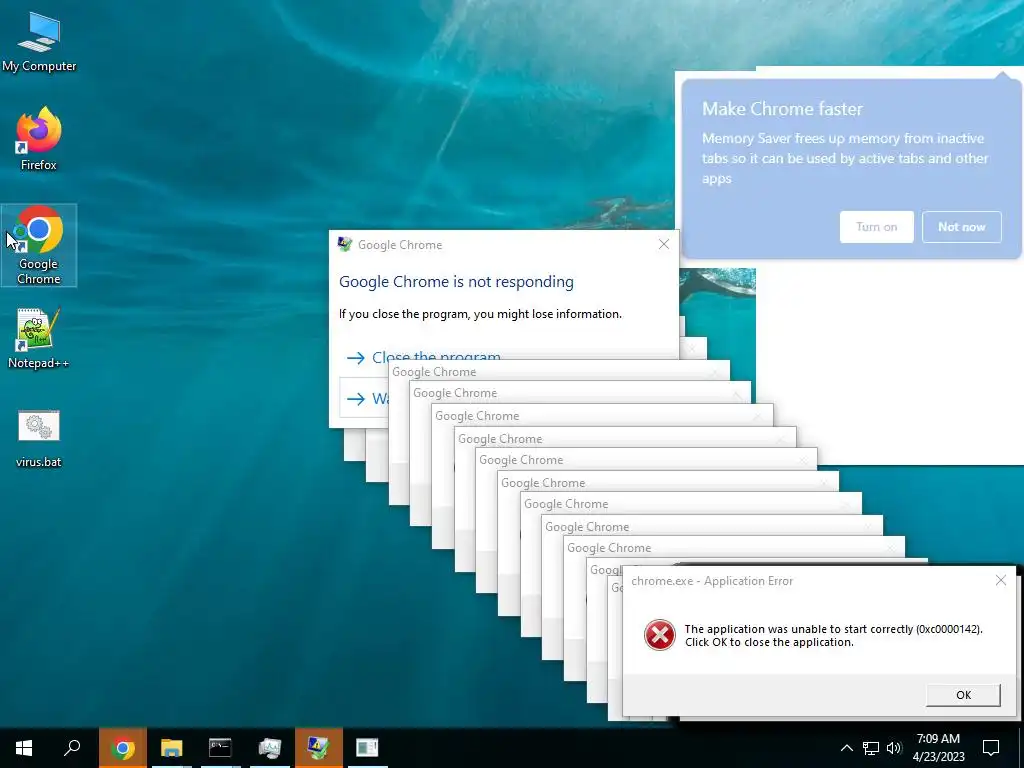Open taskbar search magnifier
This screenshot has width=1024, height=768.
tap(72, 748)
